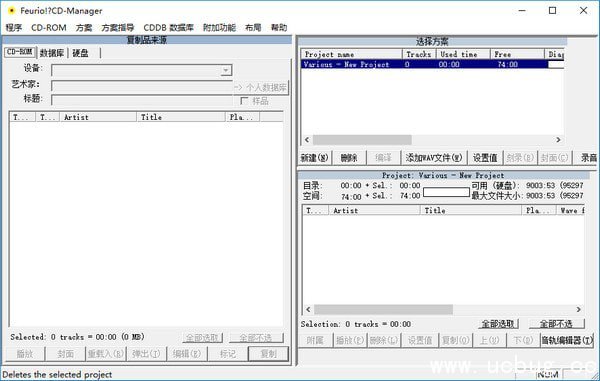The image size is (600, 381).
Task: Click the 弹出(T) eject button
Action: click(146, 354)
